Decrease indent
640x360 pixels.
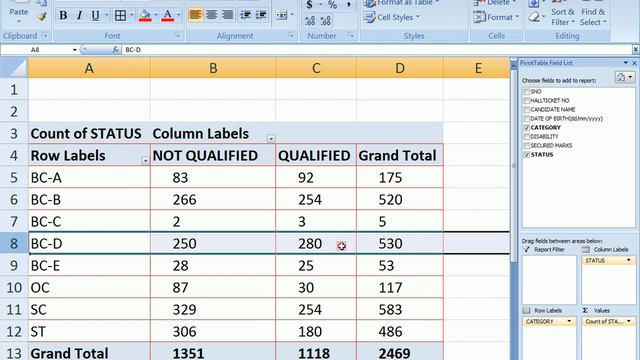tap(245, 16)
